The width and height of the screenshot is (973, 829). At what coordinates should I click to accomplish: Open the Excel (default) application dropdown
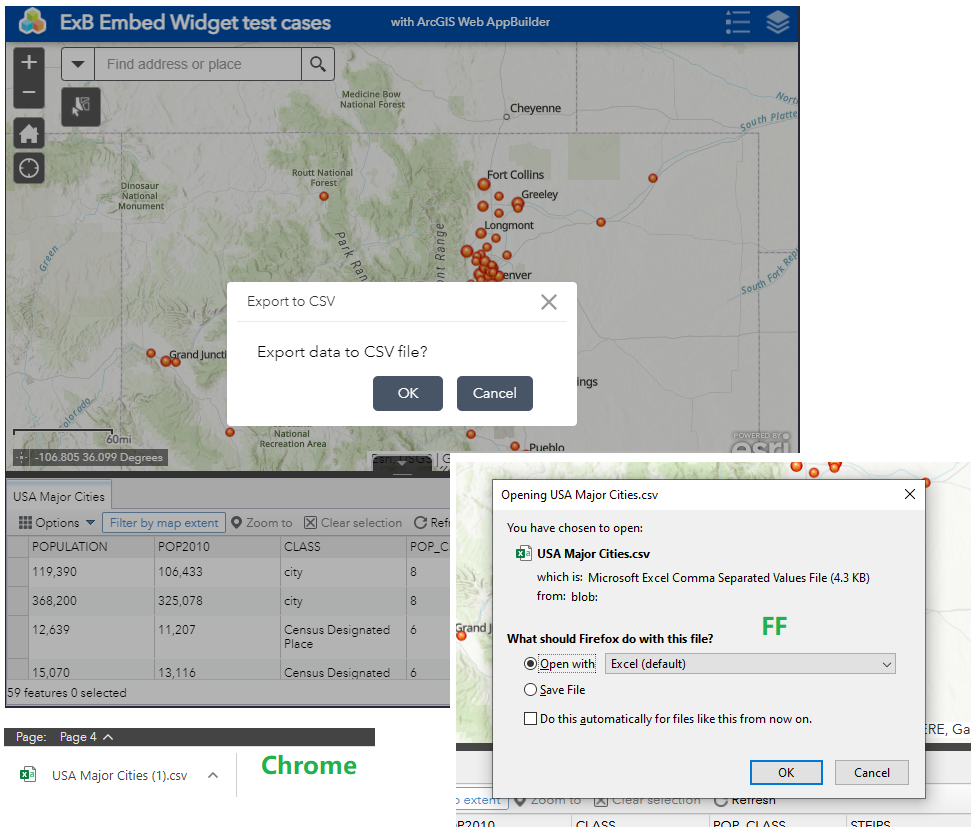click(750, 663)
